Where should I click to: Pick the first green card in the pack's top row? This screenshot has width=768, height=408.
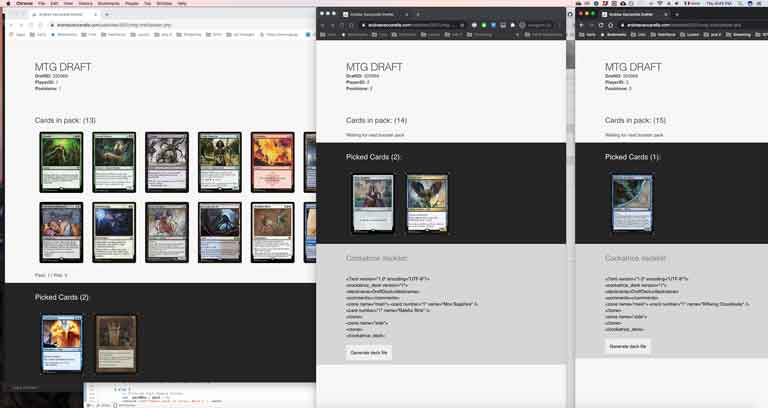61,162
